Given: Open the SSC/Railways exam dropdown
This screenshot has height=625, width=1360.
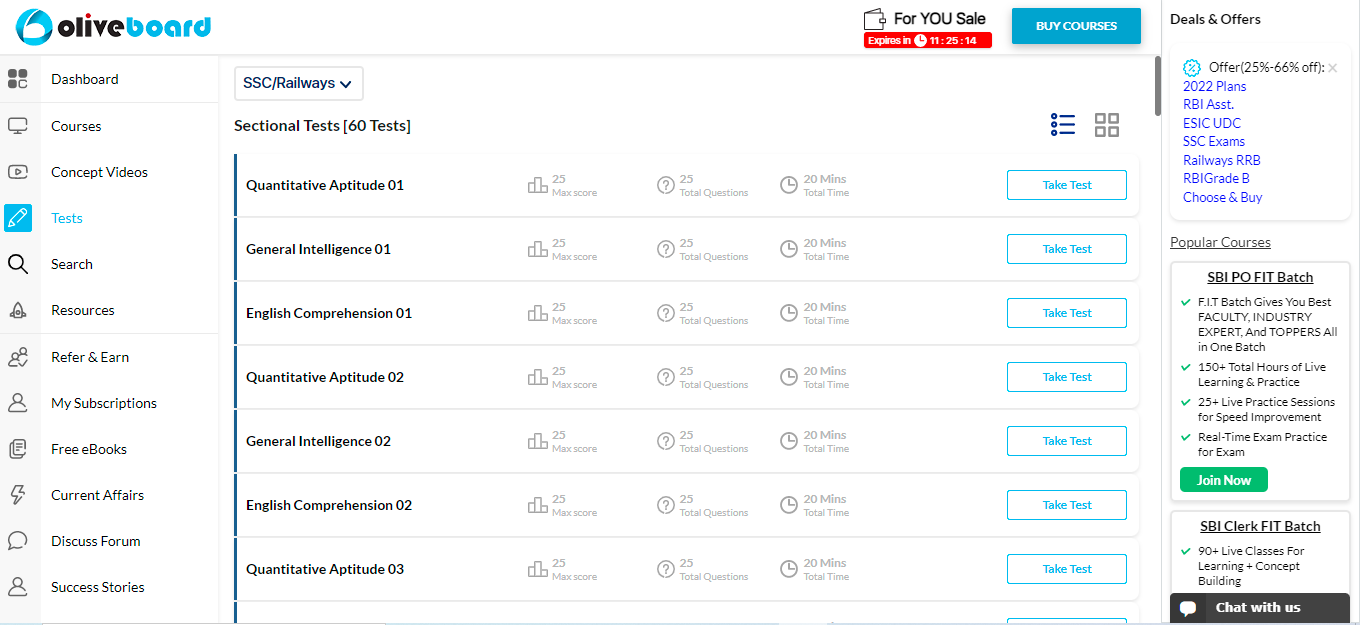Looking at the screenshot, I should (298, 84).
